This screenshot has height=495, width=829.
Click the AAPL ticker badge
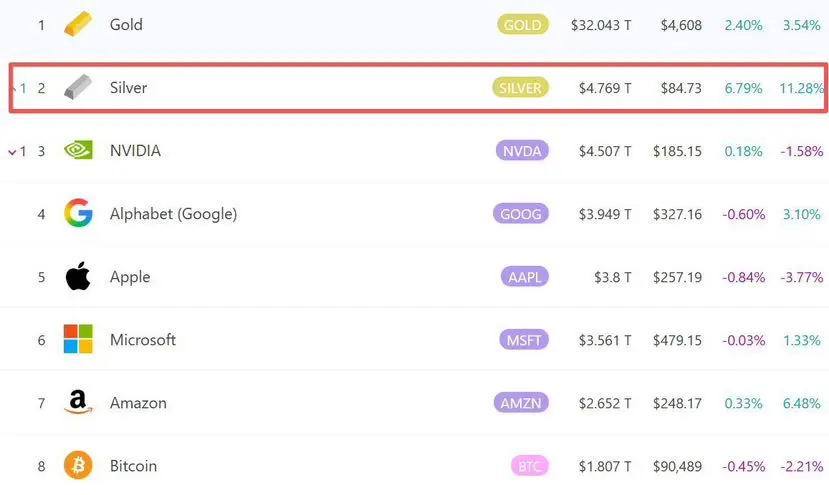click(524, 277)
